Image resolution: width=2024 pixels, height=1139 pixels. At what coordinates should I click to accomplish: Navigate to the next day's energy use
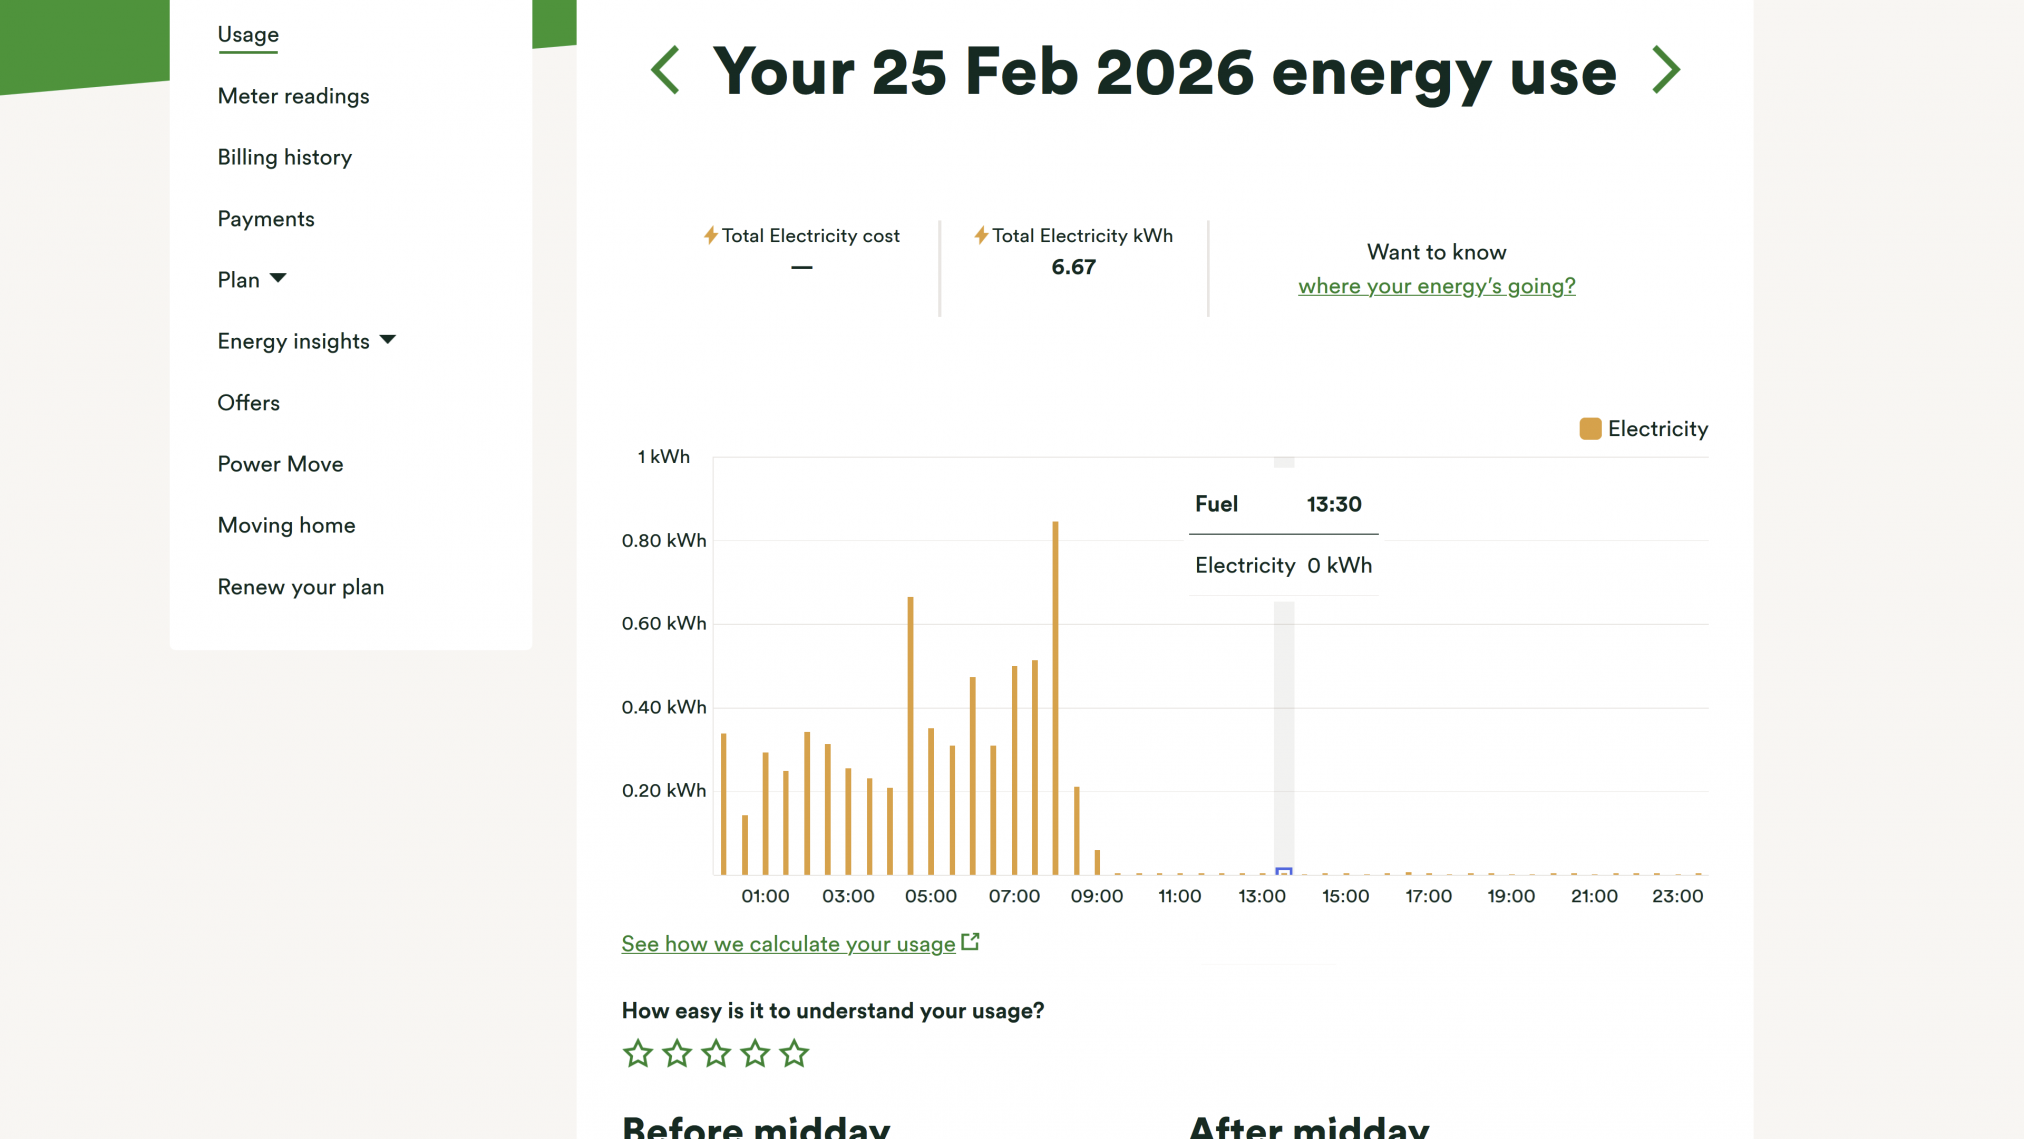tap(1666, 69)
